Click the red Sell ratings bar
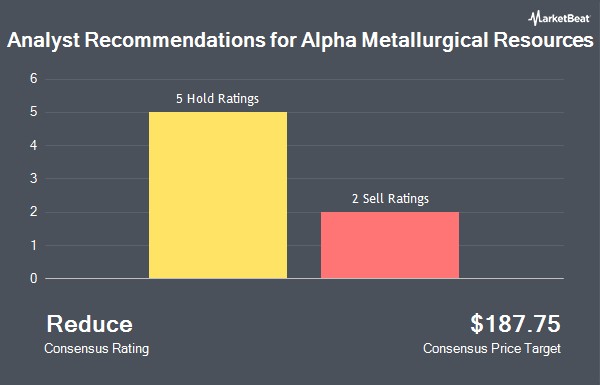Viewport: 600px width, 385px height. click(x=390, y=245)
